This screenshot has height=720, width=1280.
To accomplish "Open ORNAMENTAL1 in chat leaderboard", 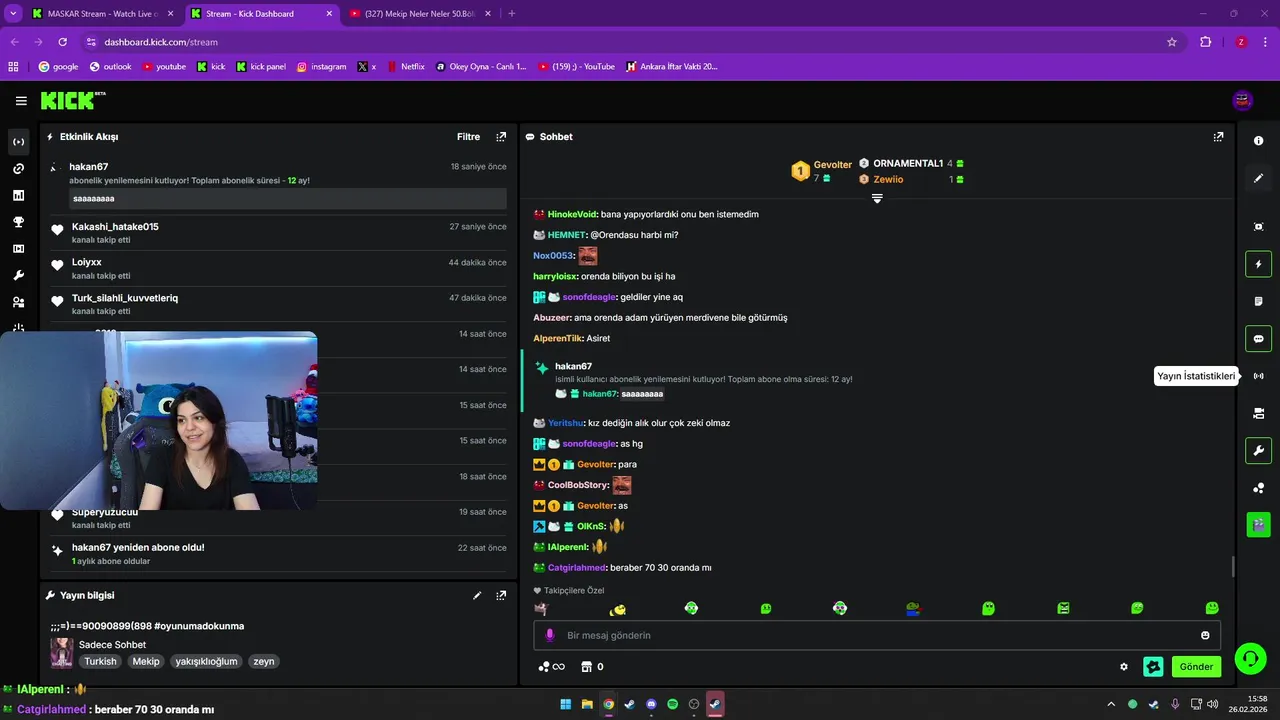I will [x=908, y=163].
